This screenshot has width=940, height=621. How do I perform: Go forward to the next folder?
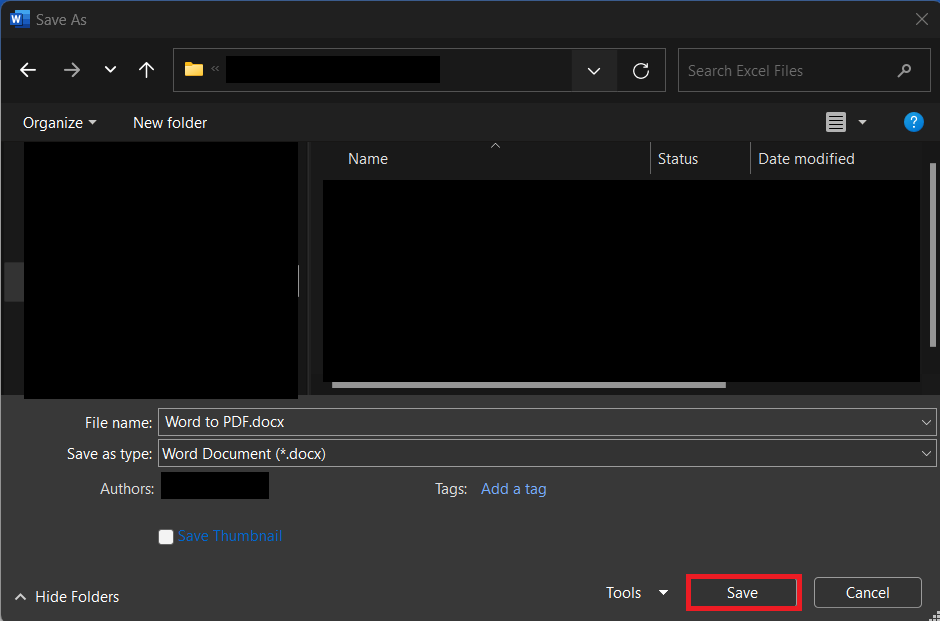[72, 70]
